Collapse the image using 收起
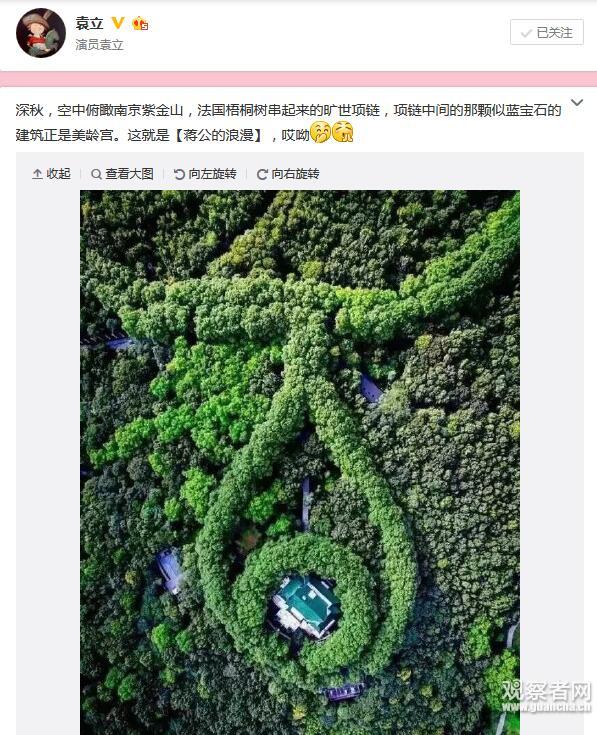Viewport: 597px width, 735px height. click(x=51, y=174)
